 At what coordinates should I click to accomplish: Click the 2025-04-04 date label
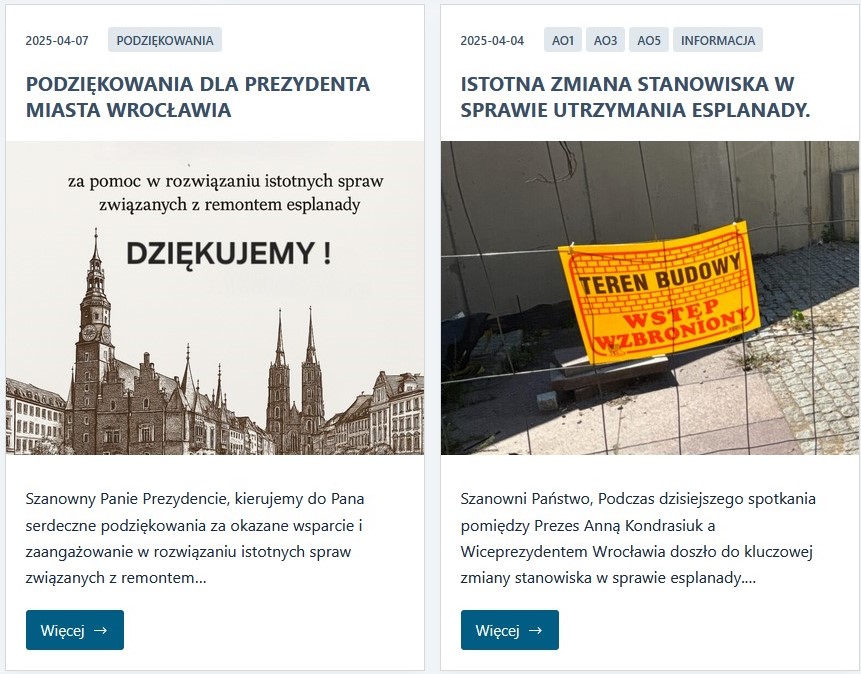point(492,41)
